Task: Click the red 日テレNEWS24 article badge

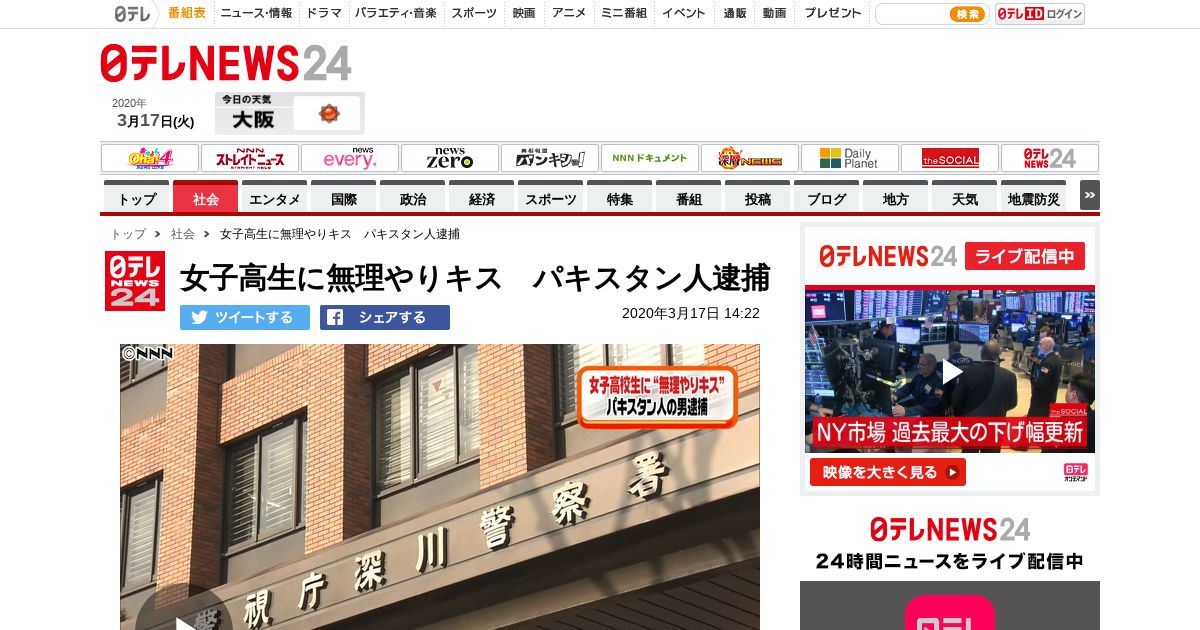Action: pos(135,280)
